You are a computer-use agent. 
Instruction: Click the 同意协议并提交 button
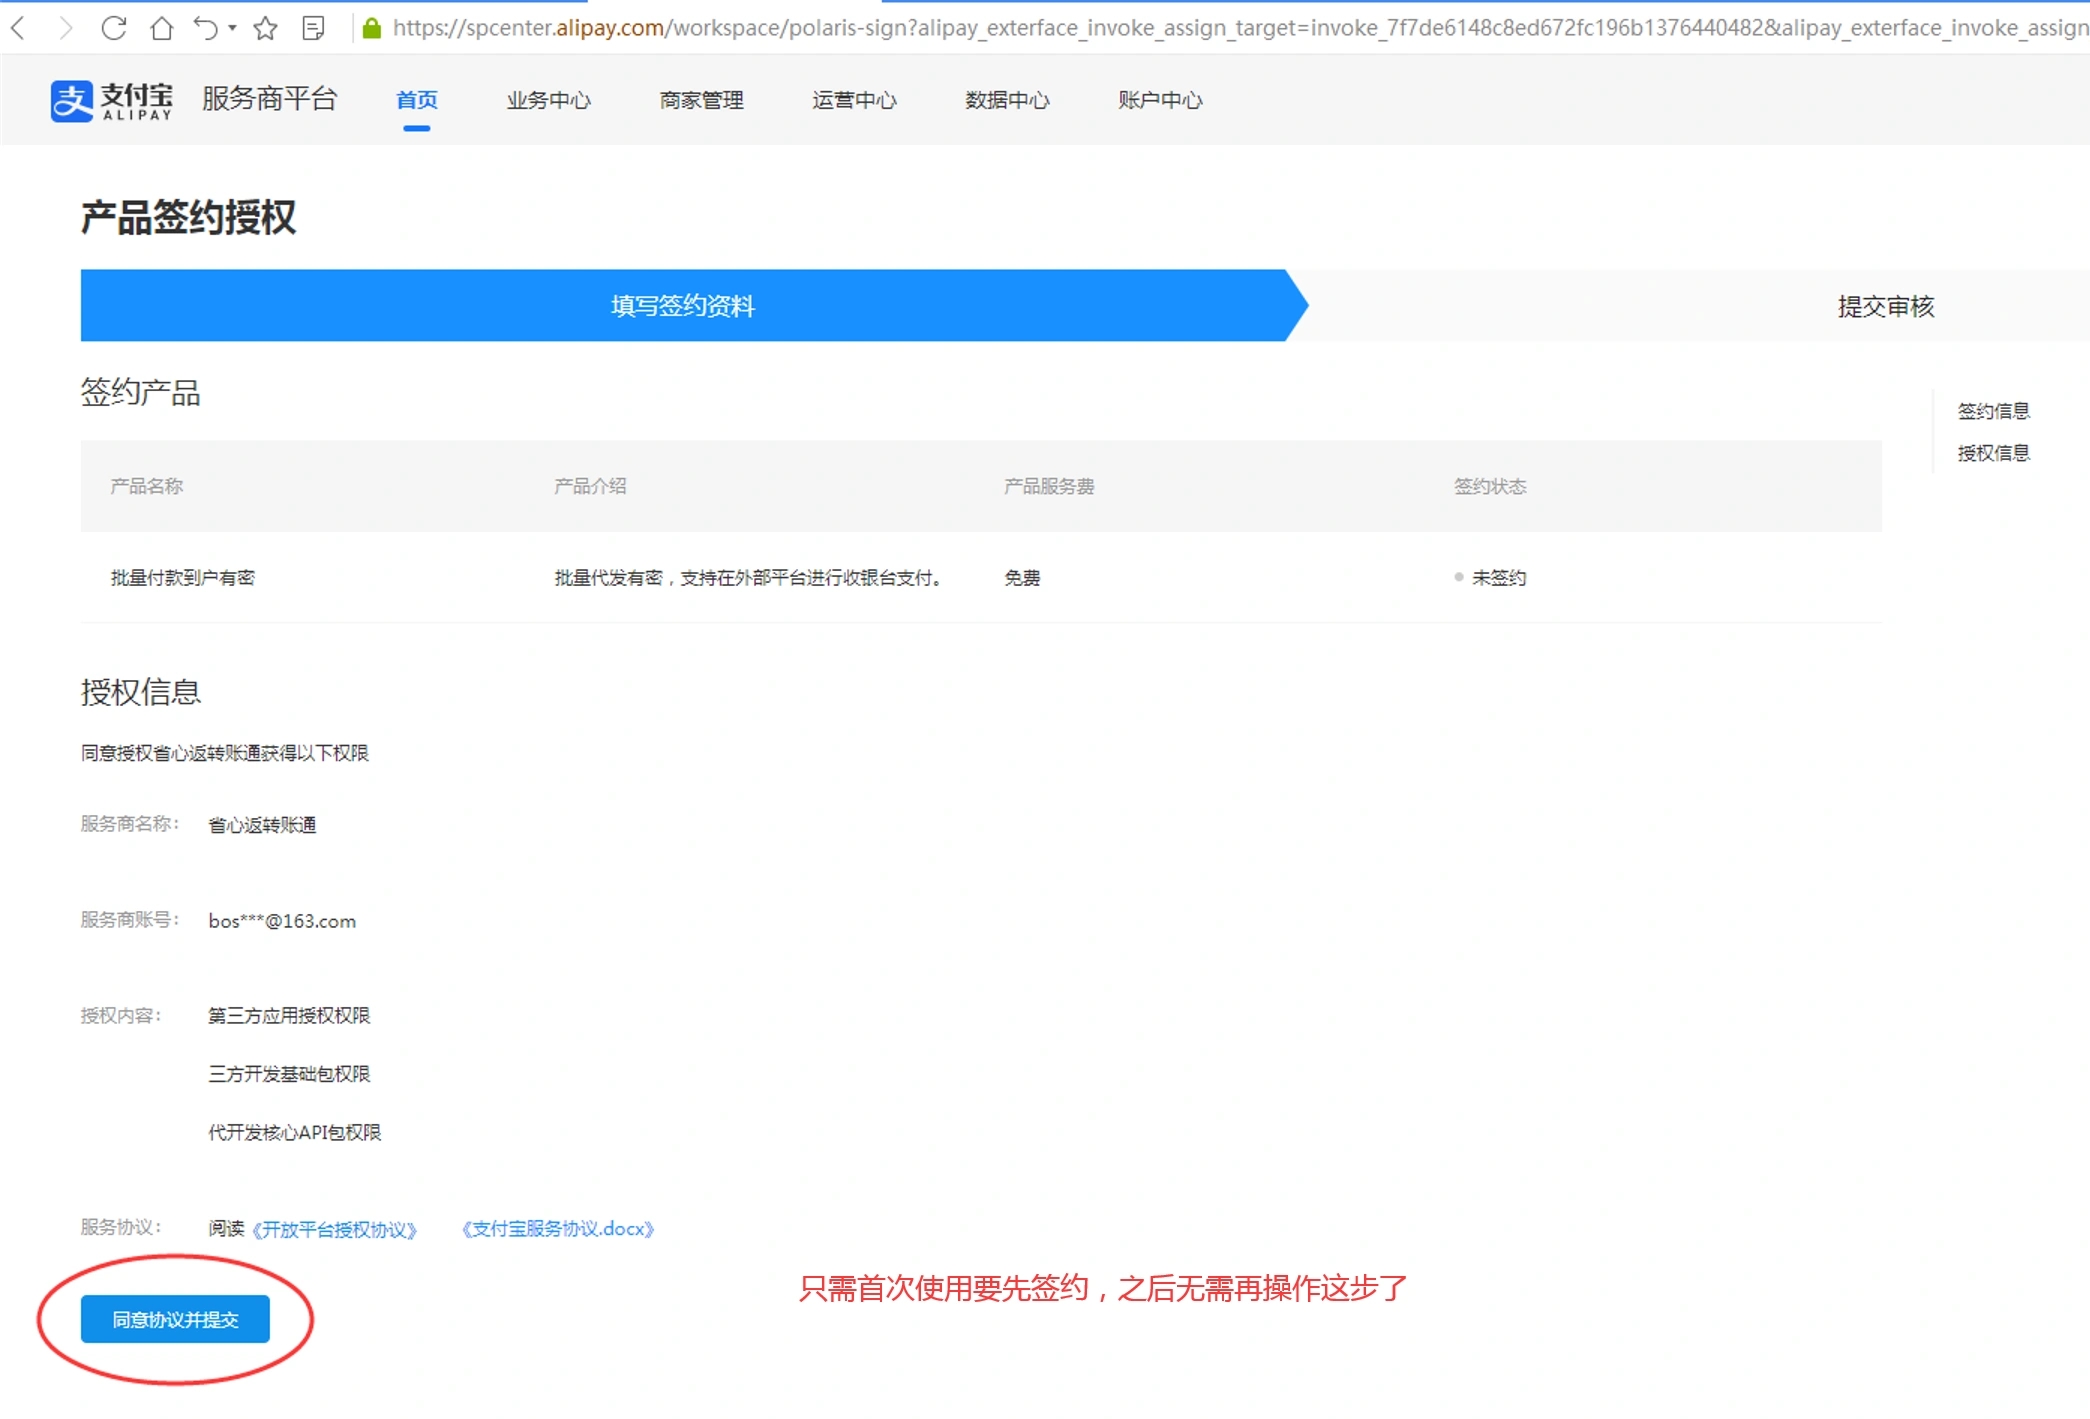[175, 1319]
